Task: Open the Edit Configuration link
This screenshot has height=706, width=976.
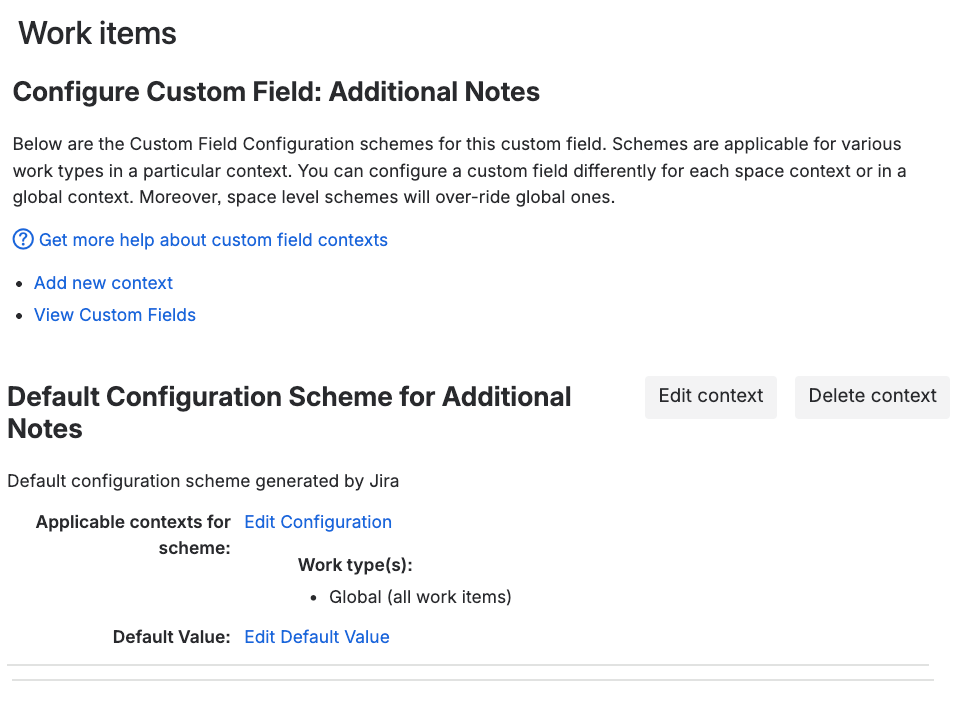Action: (318, 522)
